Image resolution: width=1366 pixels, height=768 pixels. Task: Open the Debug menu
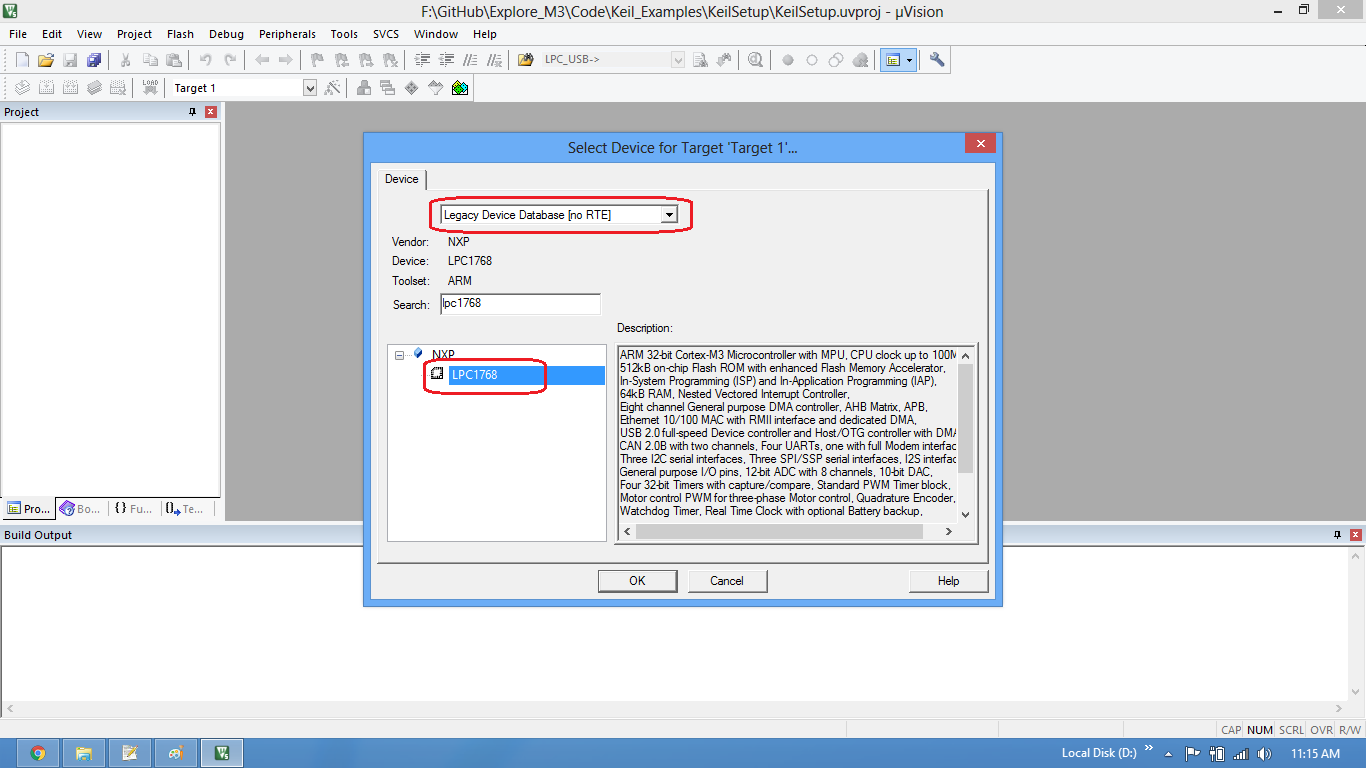pos(226,34)
